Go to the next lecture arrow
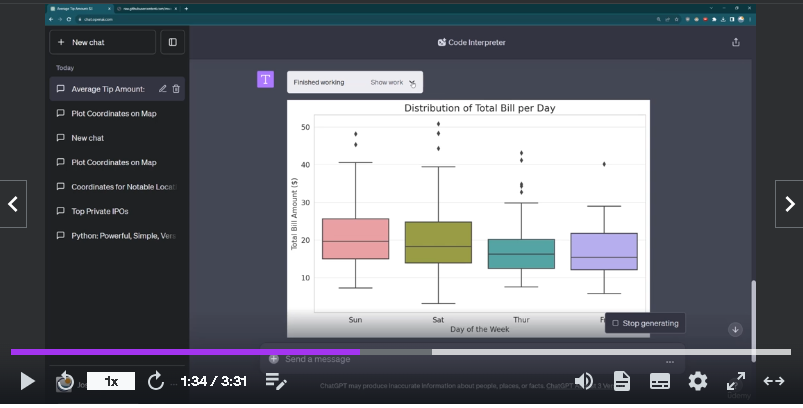 789,204
